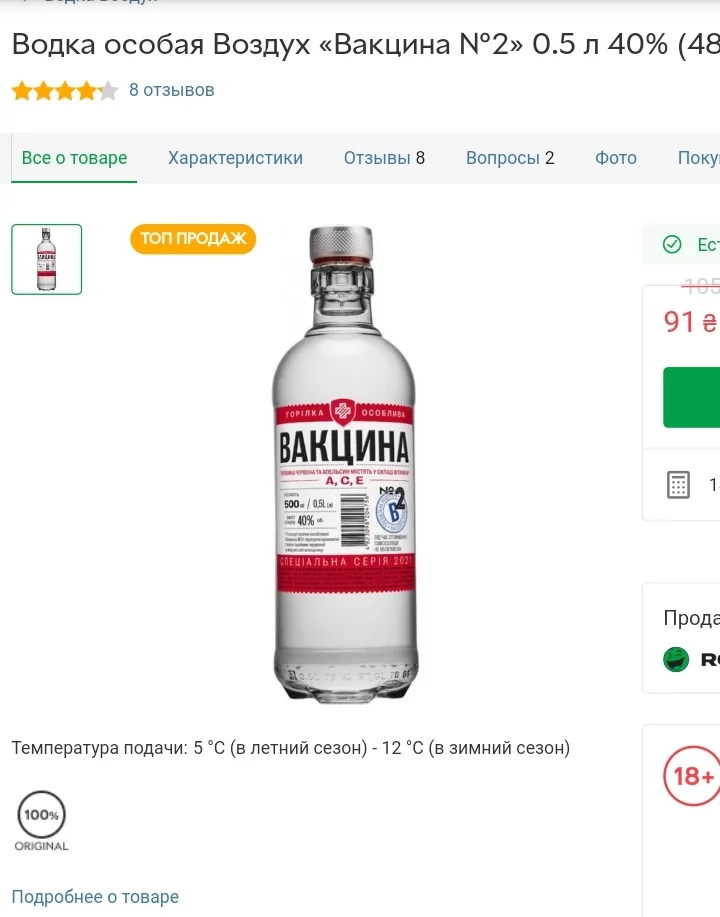Open the "Отзывы 8" tab

pyautogui.click(x=384, y=158)
